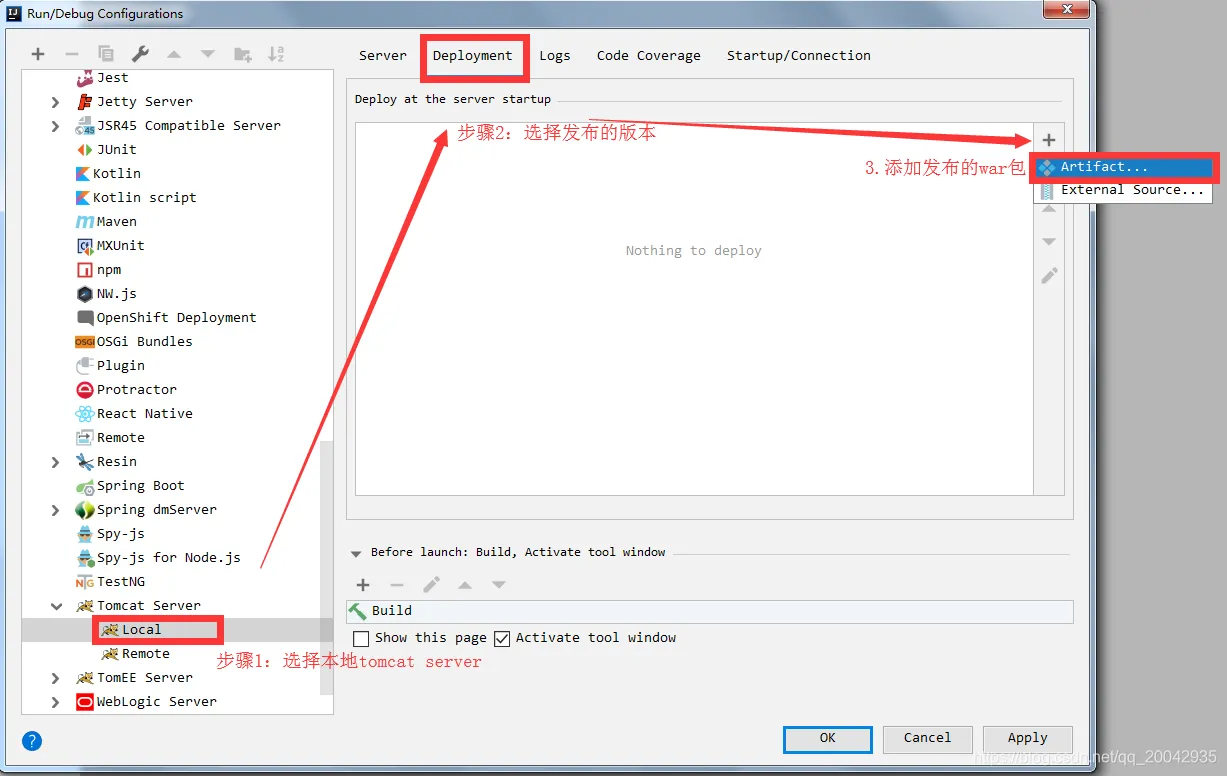Expand the JSR45 Compatible Server node

(56, 125)
